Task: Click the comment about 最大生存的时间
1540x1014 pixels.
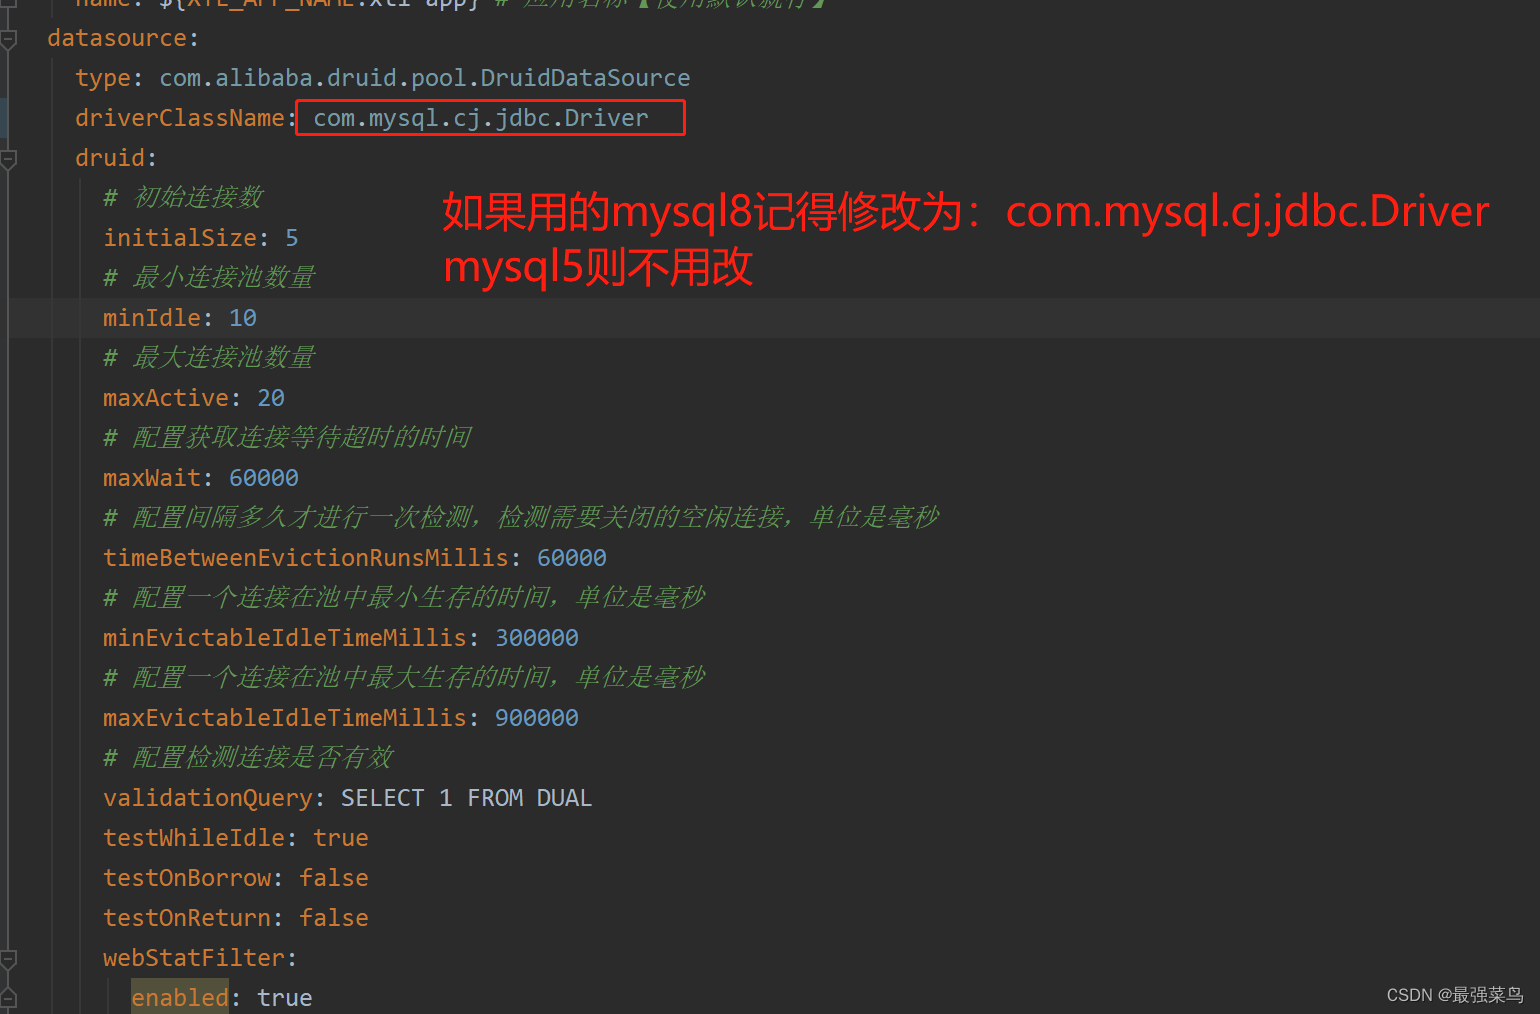Action: (404, 677)
